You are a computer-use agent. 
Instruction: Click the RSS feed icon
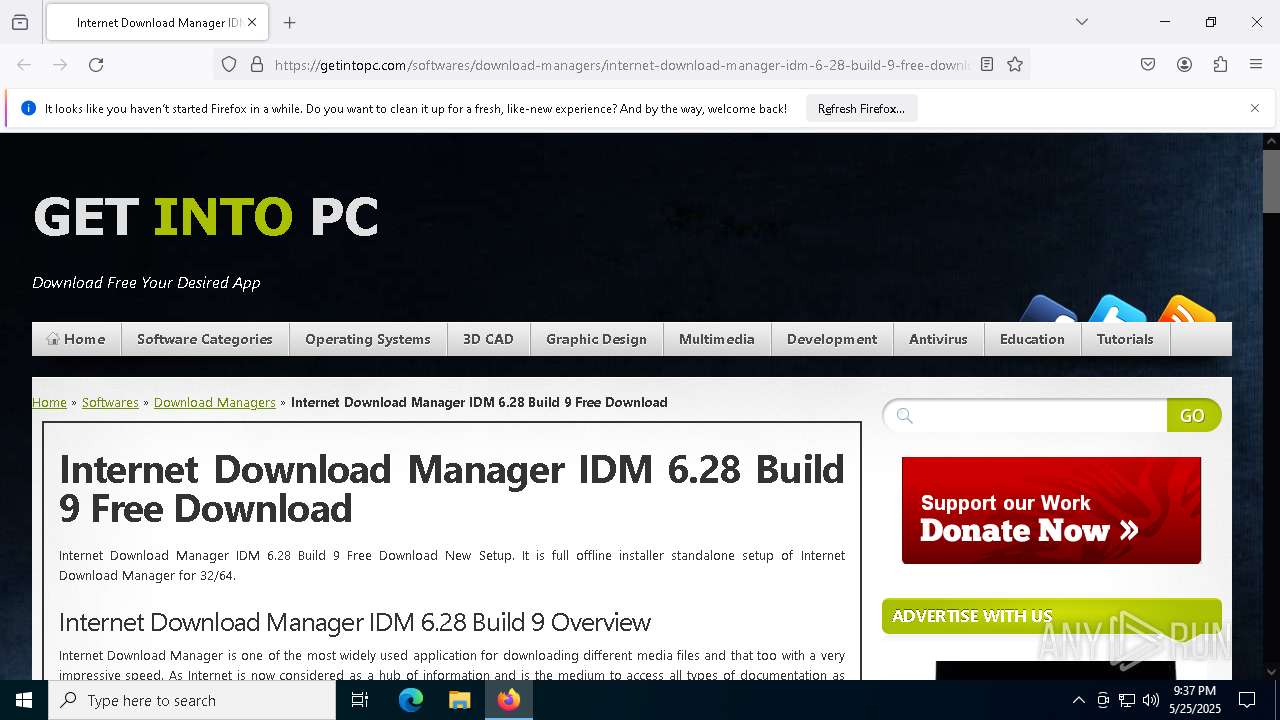pos(1186,309)
